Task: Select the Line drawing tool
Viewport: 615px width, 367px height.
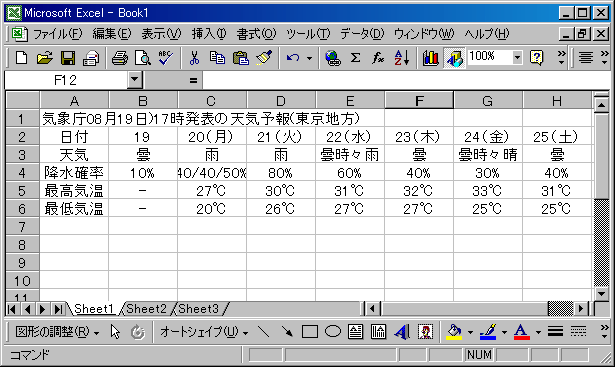Action: pos(264,332)
